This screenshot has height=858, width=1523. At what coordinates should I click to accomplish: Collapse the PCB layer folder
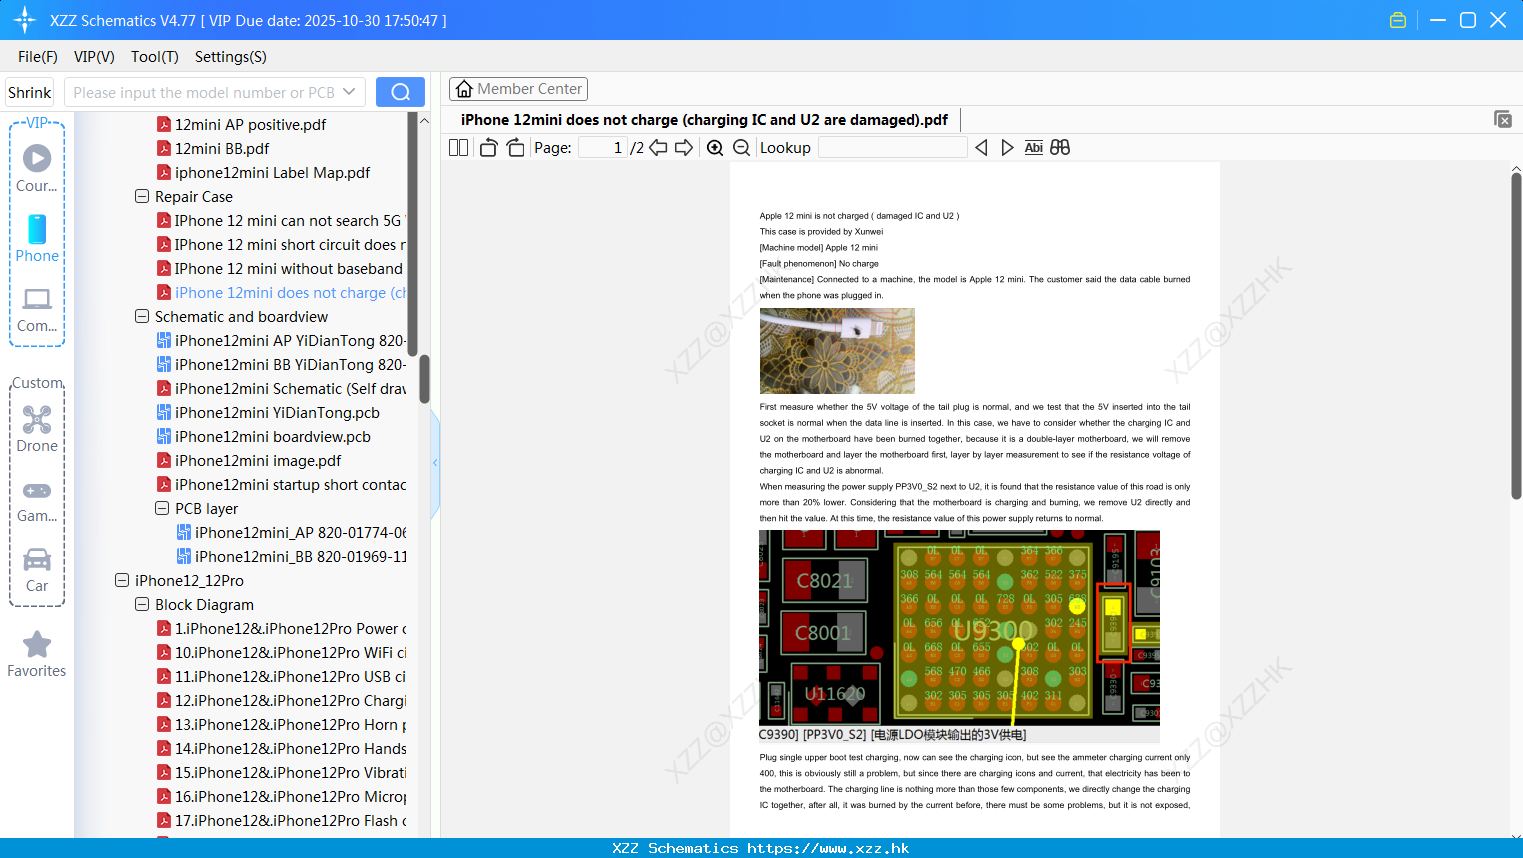coord(162,509)
